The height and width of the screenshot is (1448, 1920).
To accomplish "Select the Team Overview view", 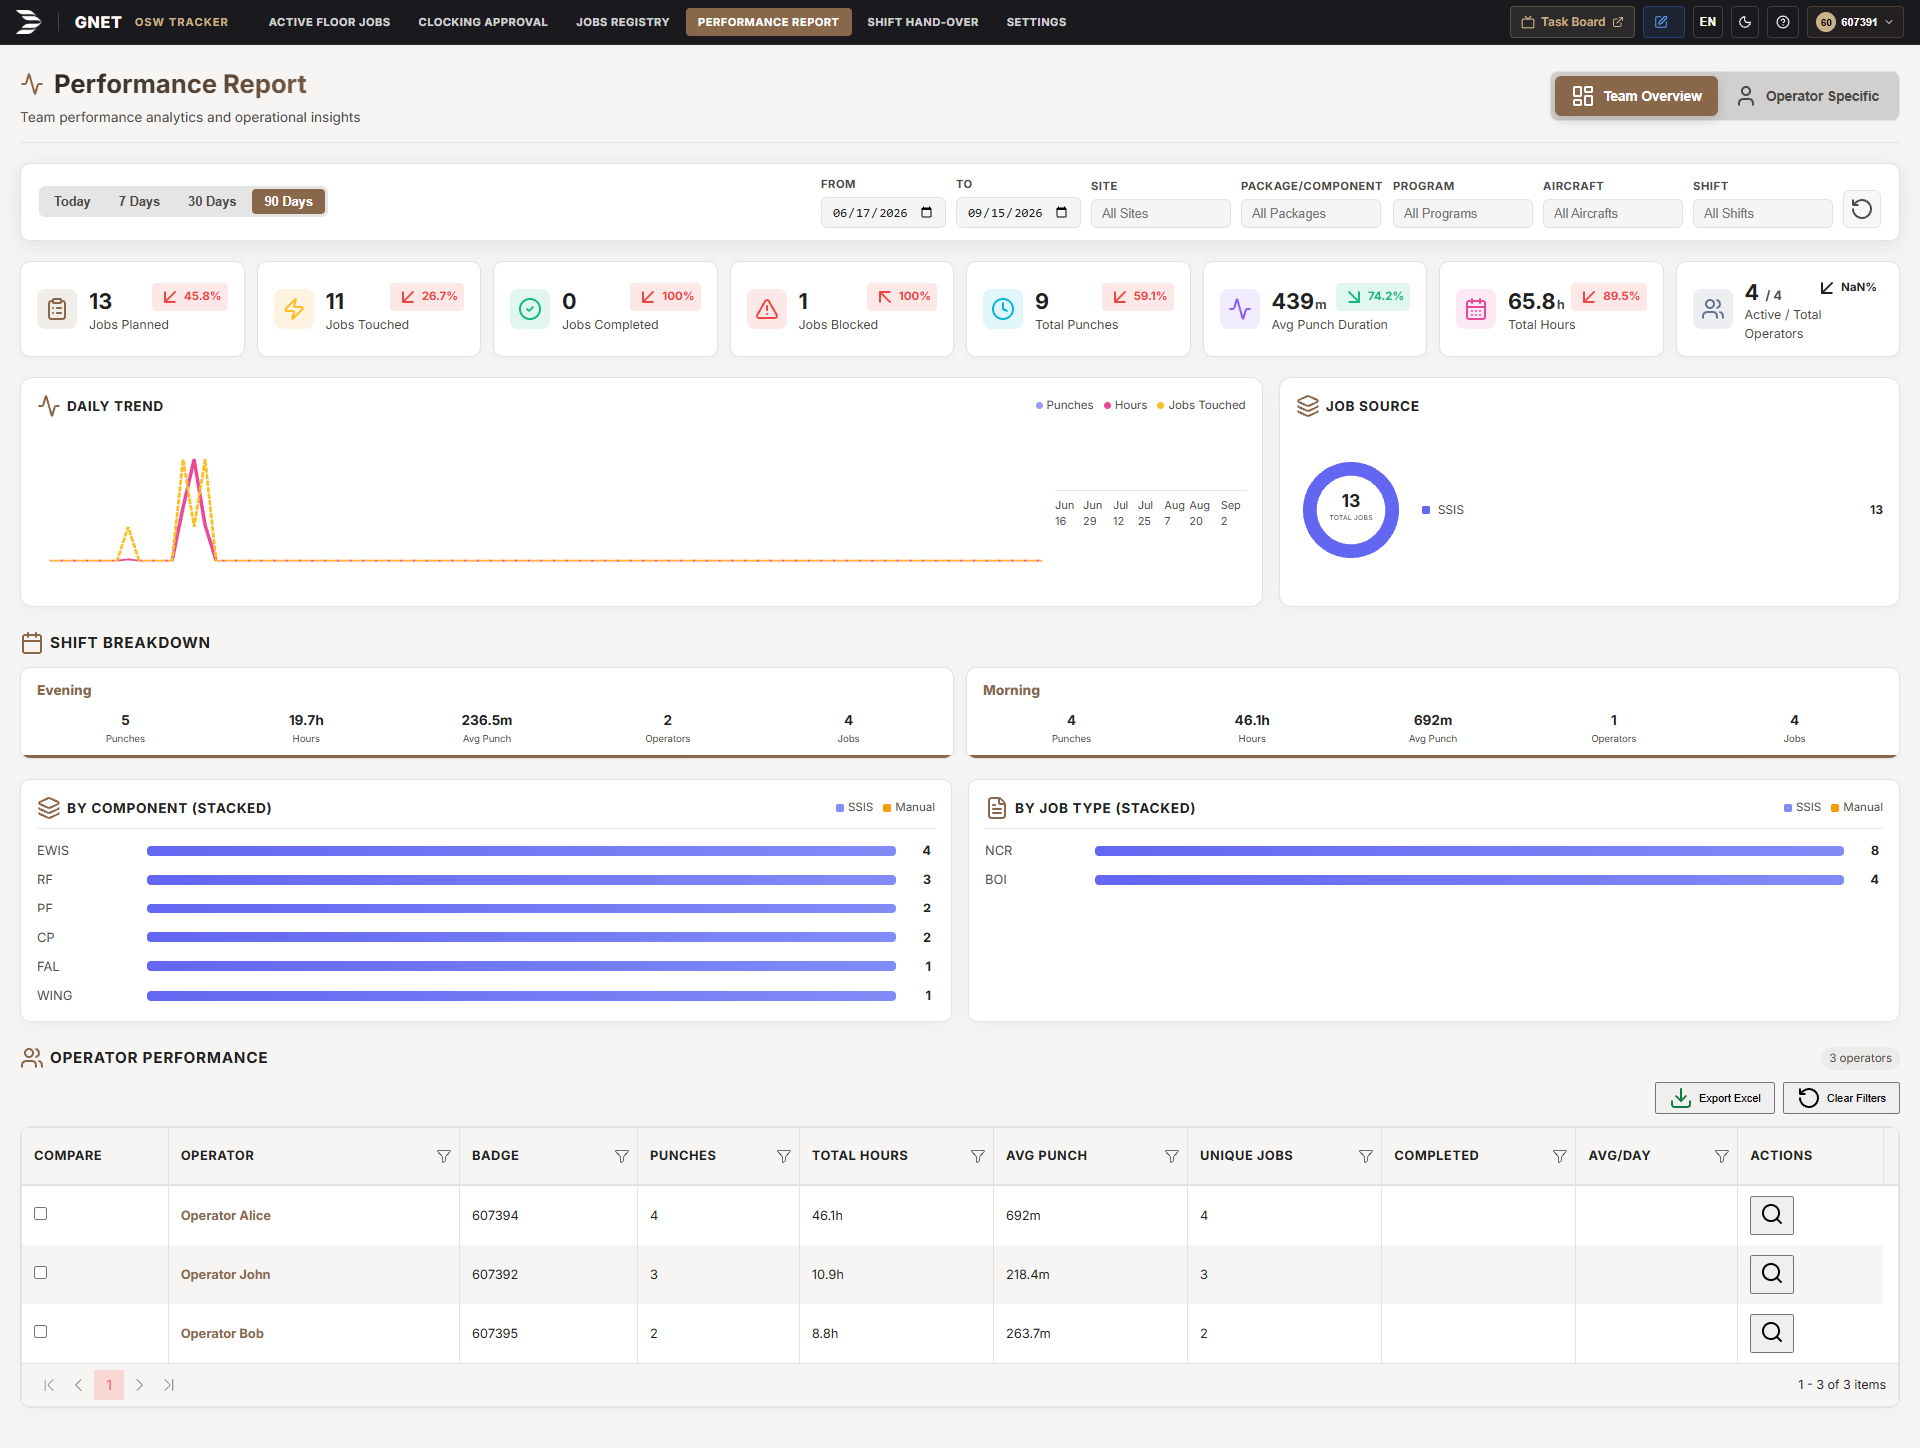I will click(x=1636, y=96).
